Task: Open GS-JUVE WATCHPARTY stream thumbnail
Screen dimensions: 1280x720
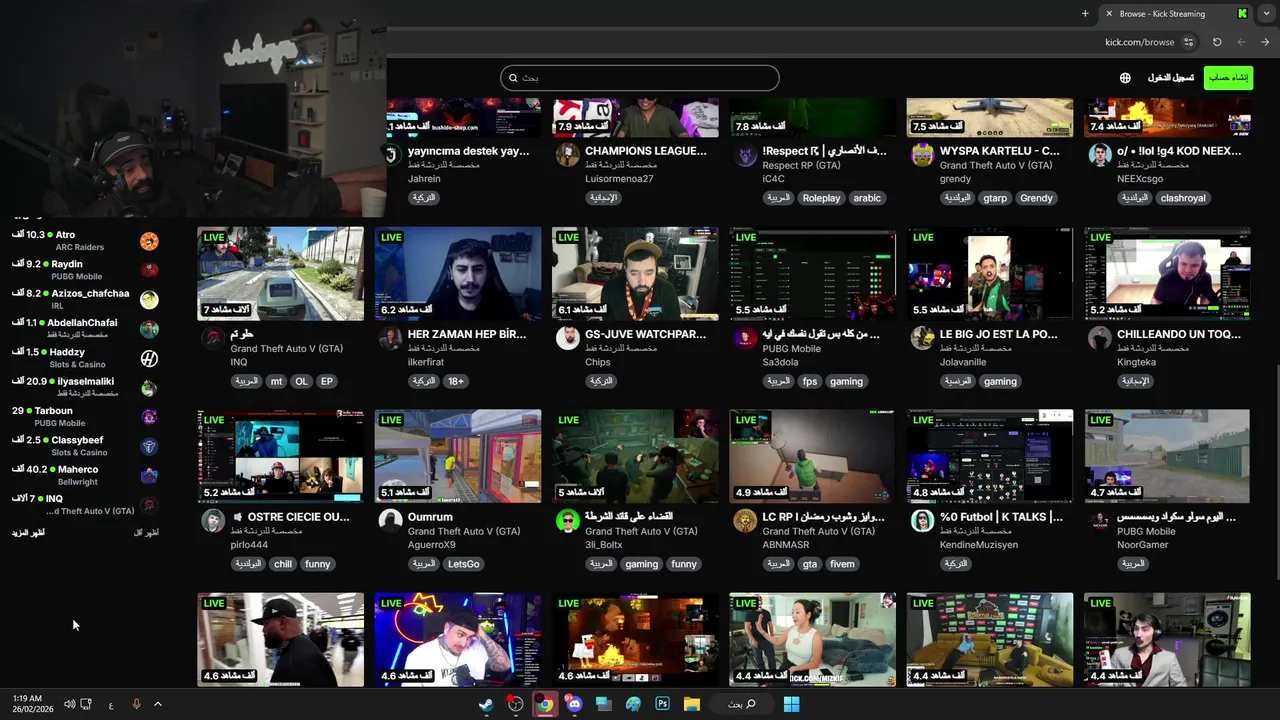Action: click(635, 273)
